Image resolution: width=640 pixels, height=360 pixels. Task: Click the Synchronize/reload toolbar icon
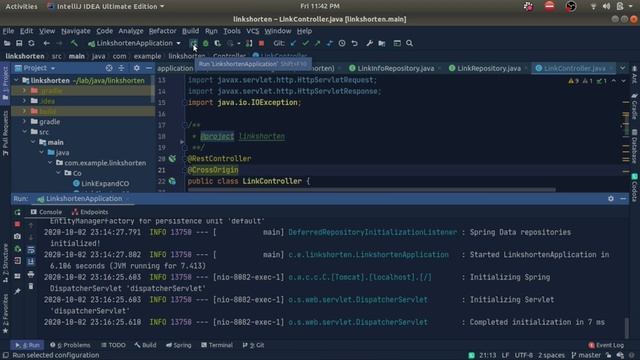tap(31, 43)
